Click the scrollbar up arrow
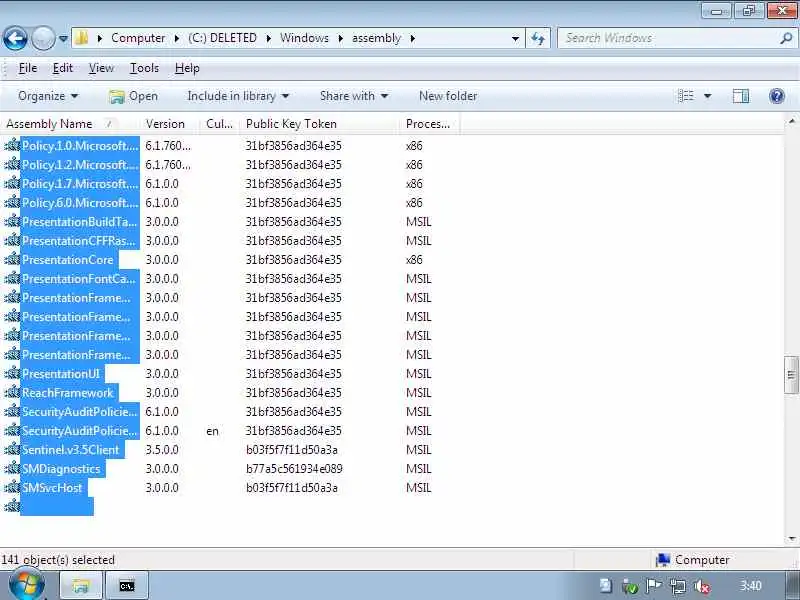Viewport: 800px width, 600px height. 791,121
